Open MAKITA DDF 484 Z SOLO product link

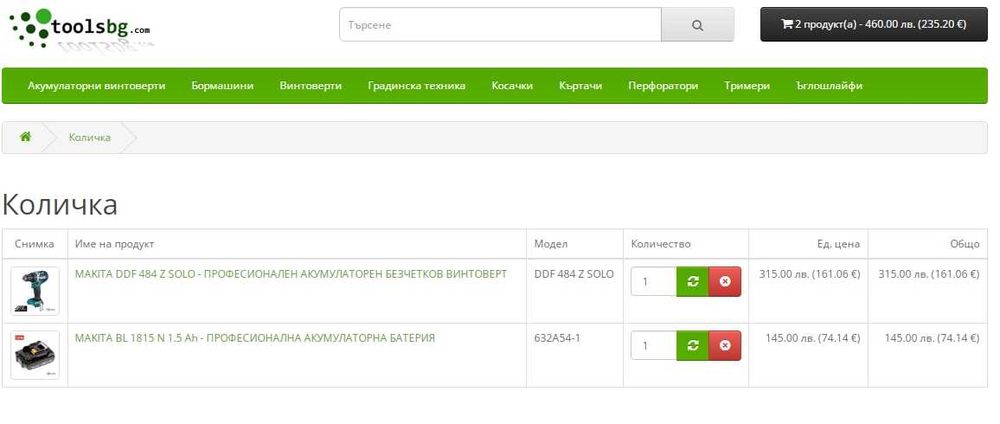click(x=291, y=274)
